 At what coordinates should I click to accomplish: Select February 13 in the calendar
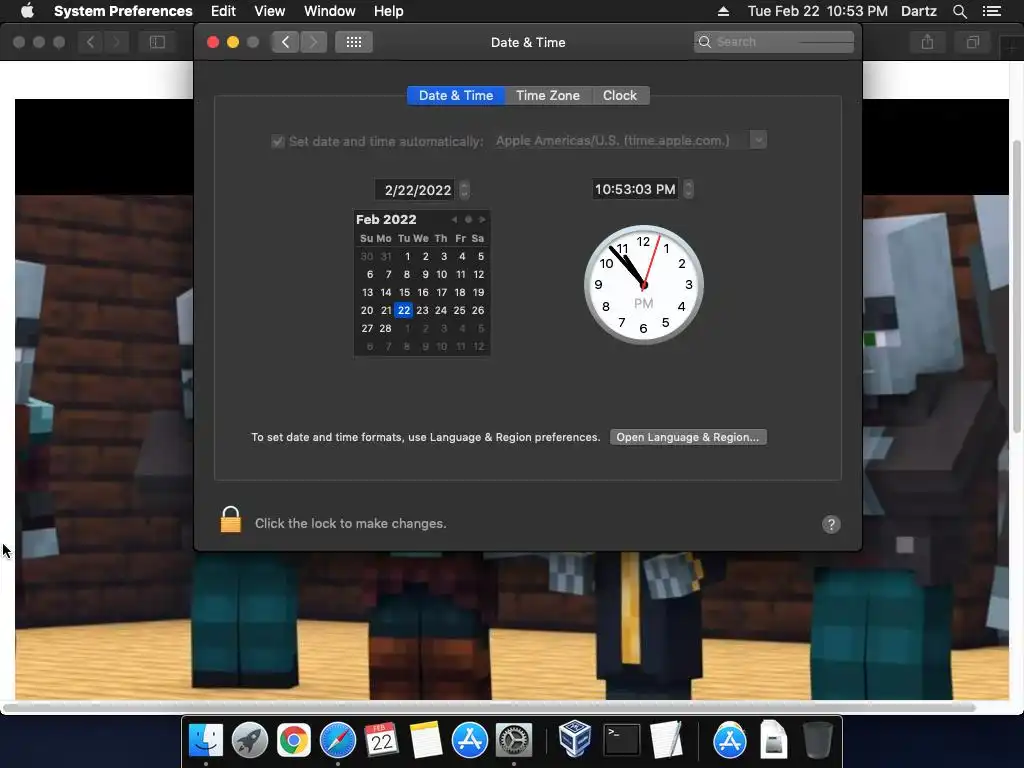coord(367,293)
